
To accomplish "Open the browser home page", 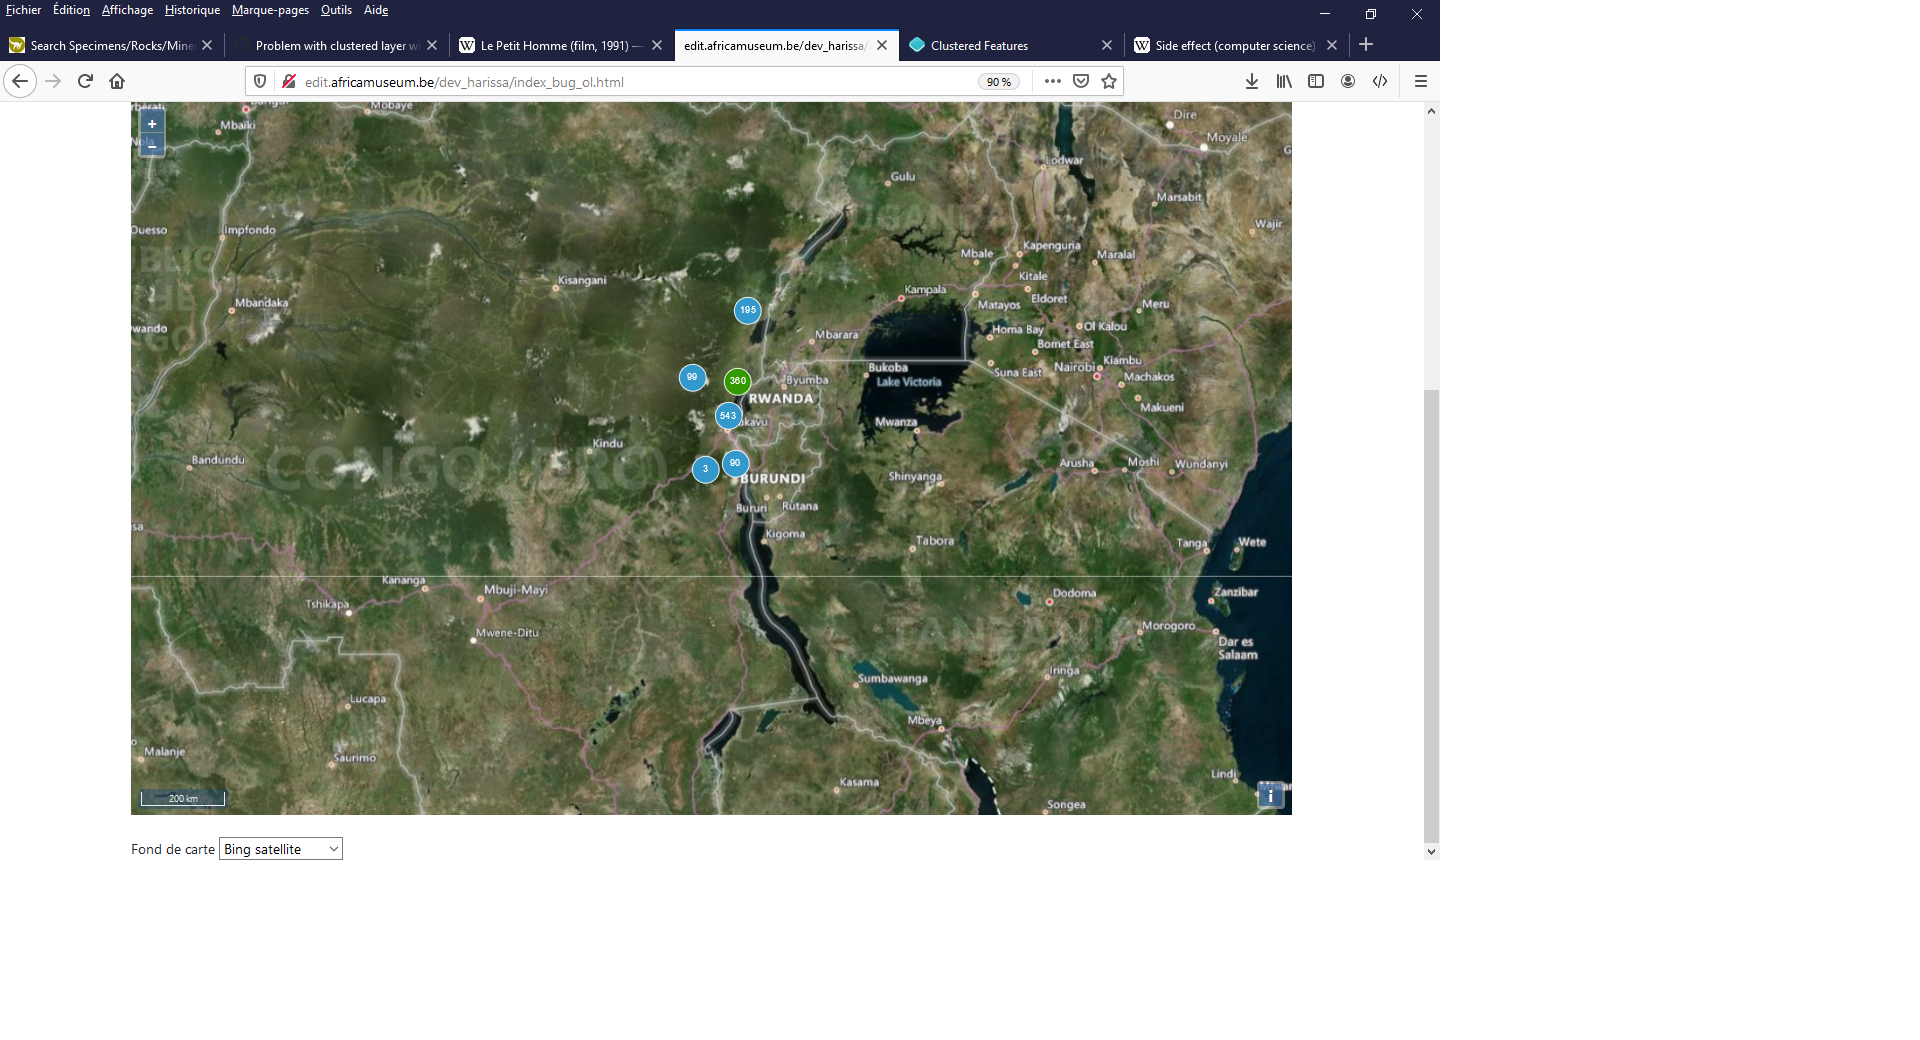I will pyautogui.click(x=117, y=81).
